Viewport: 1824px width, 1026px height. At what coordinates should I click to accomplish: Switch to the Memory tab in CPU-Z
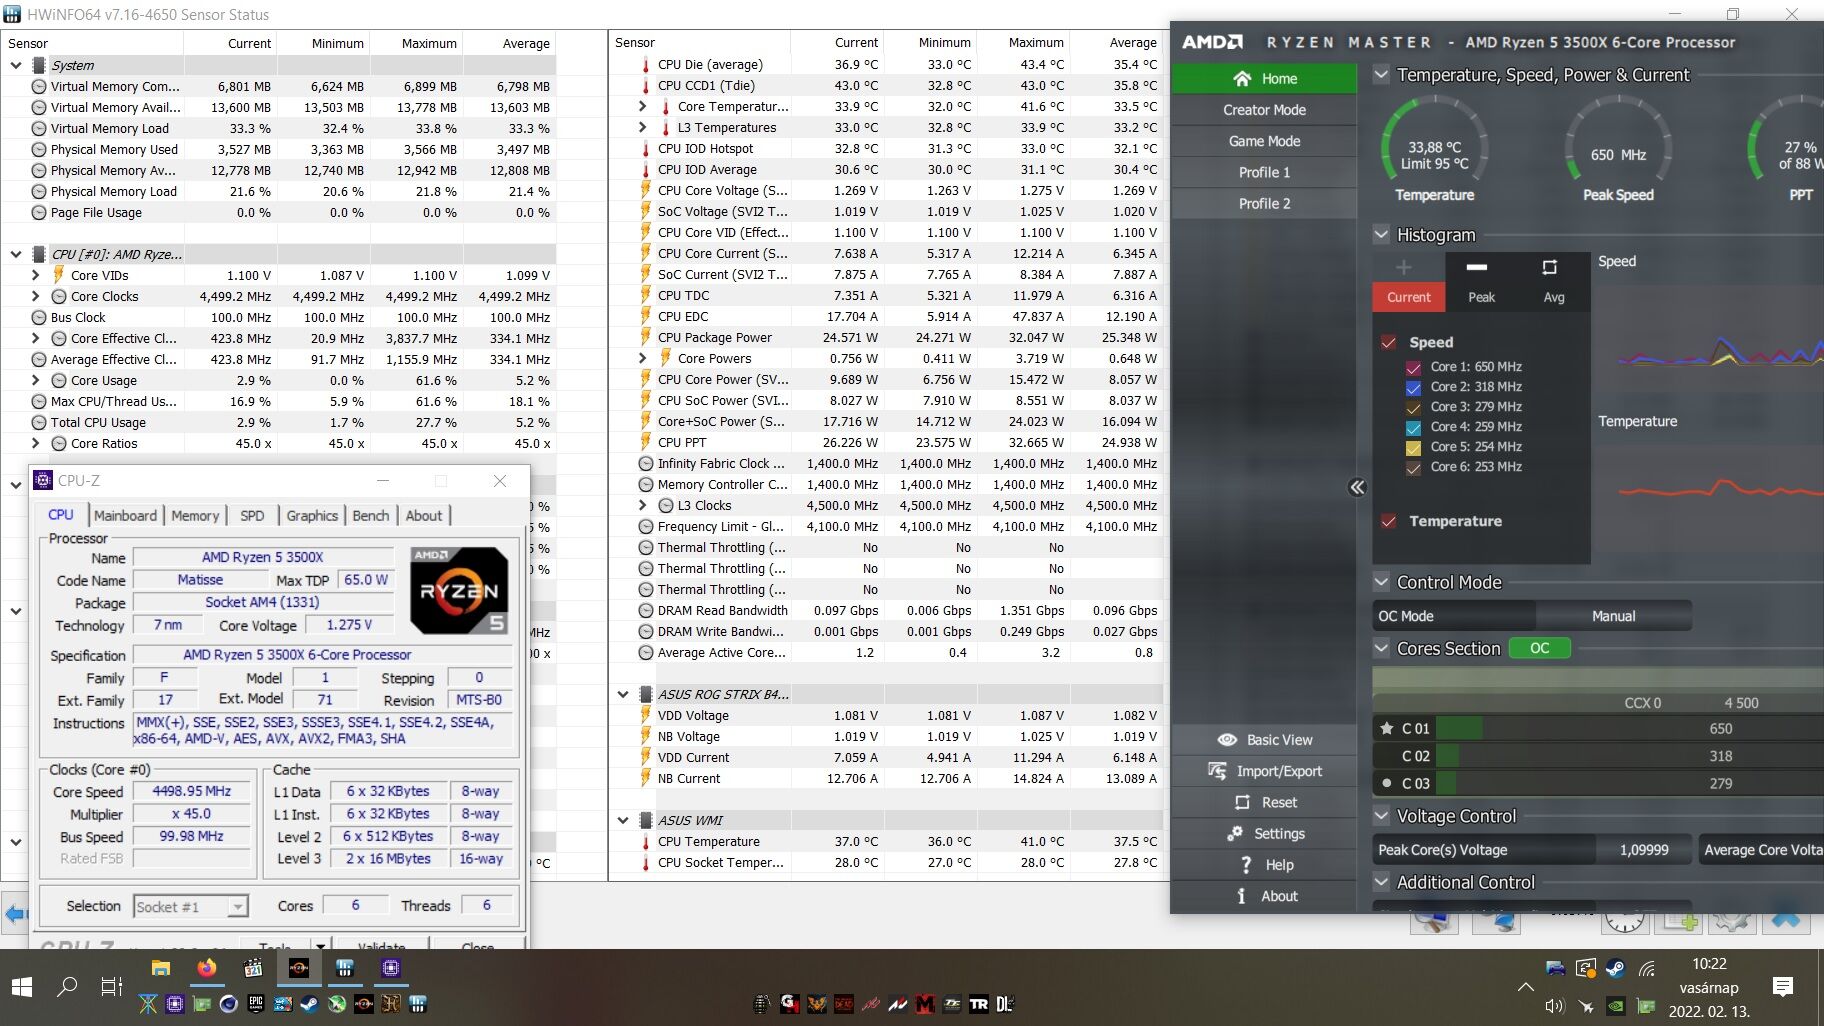pos(195,515)
